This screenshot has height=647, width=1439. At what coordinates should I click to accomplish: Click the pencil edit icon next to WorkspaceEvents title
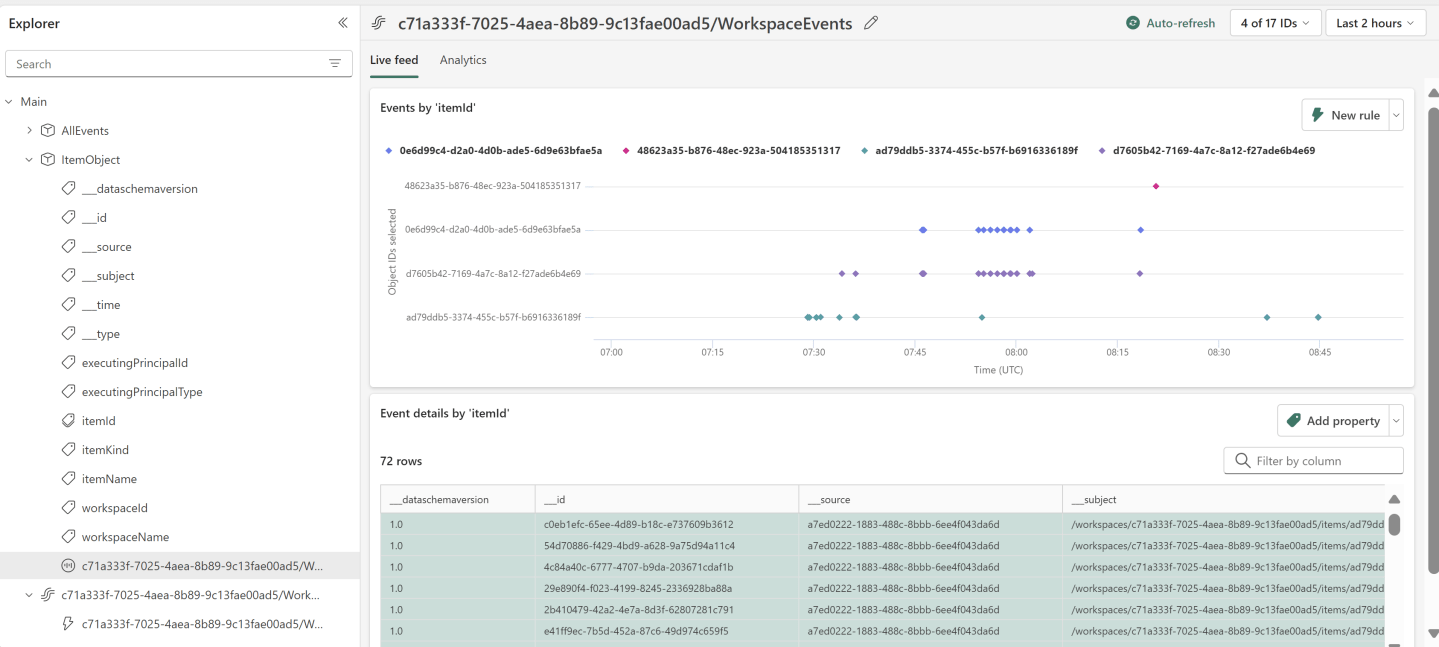click(x=869, y=22)
